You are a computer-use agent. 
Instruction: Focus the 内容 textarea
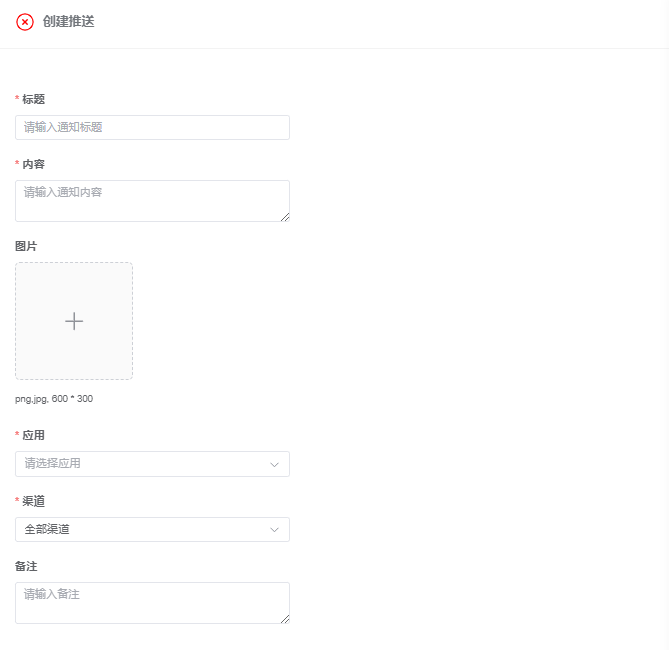point(152,201)
